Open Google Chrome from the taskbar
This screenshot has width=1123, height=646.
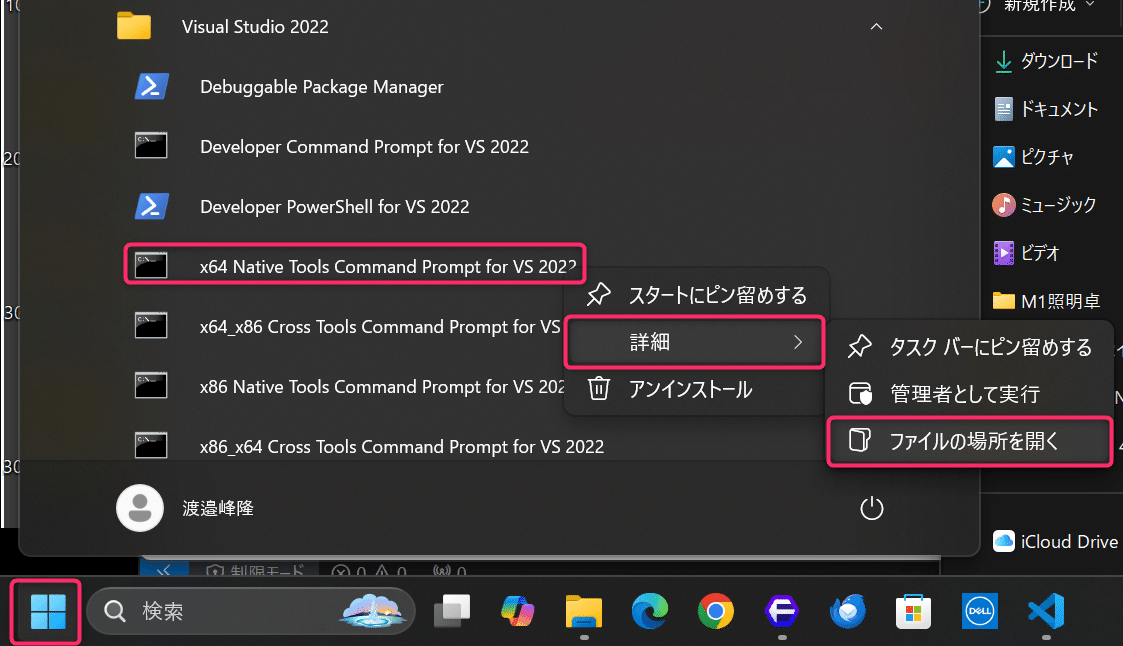pyautogui.click(x=715, y=611)
